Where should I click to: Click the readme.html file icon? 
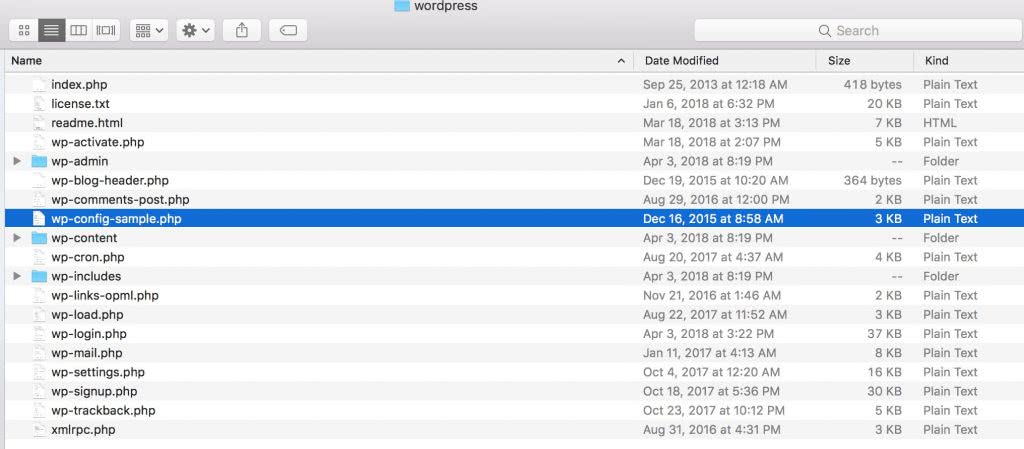39,123
